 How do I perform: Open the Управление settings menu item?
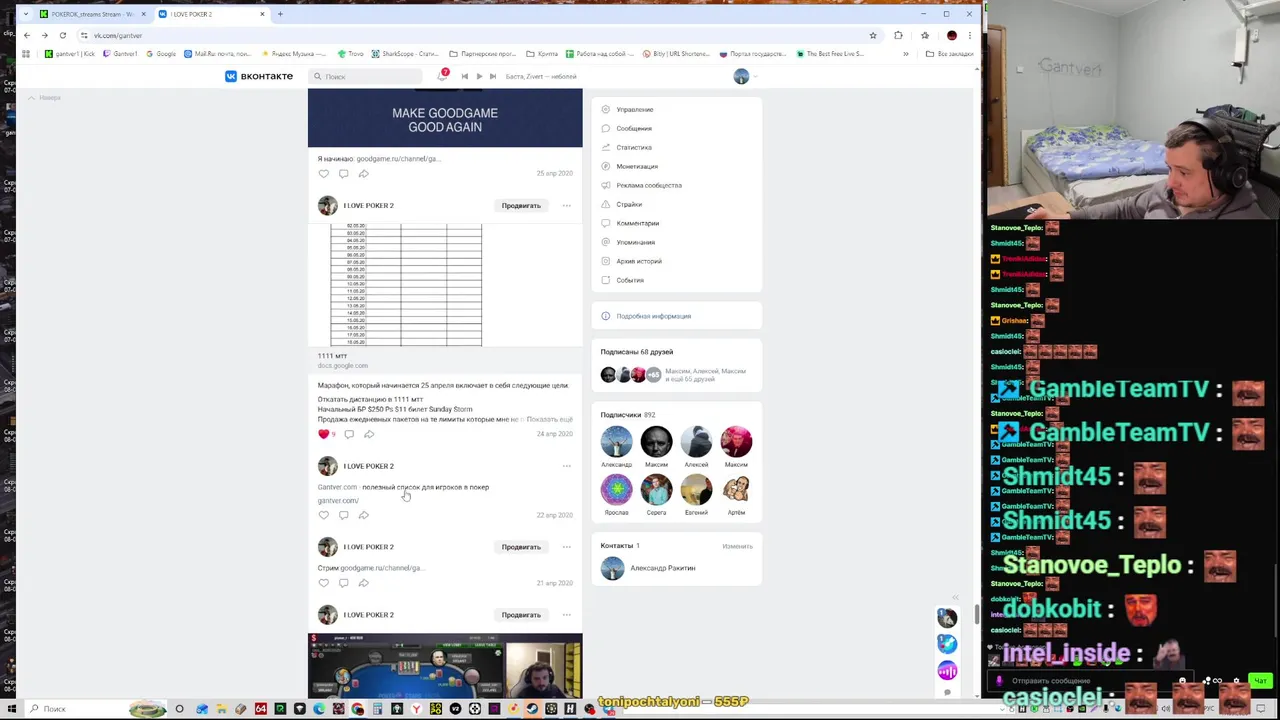tap(634, 110)
